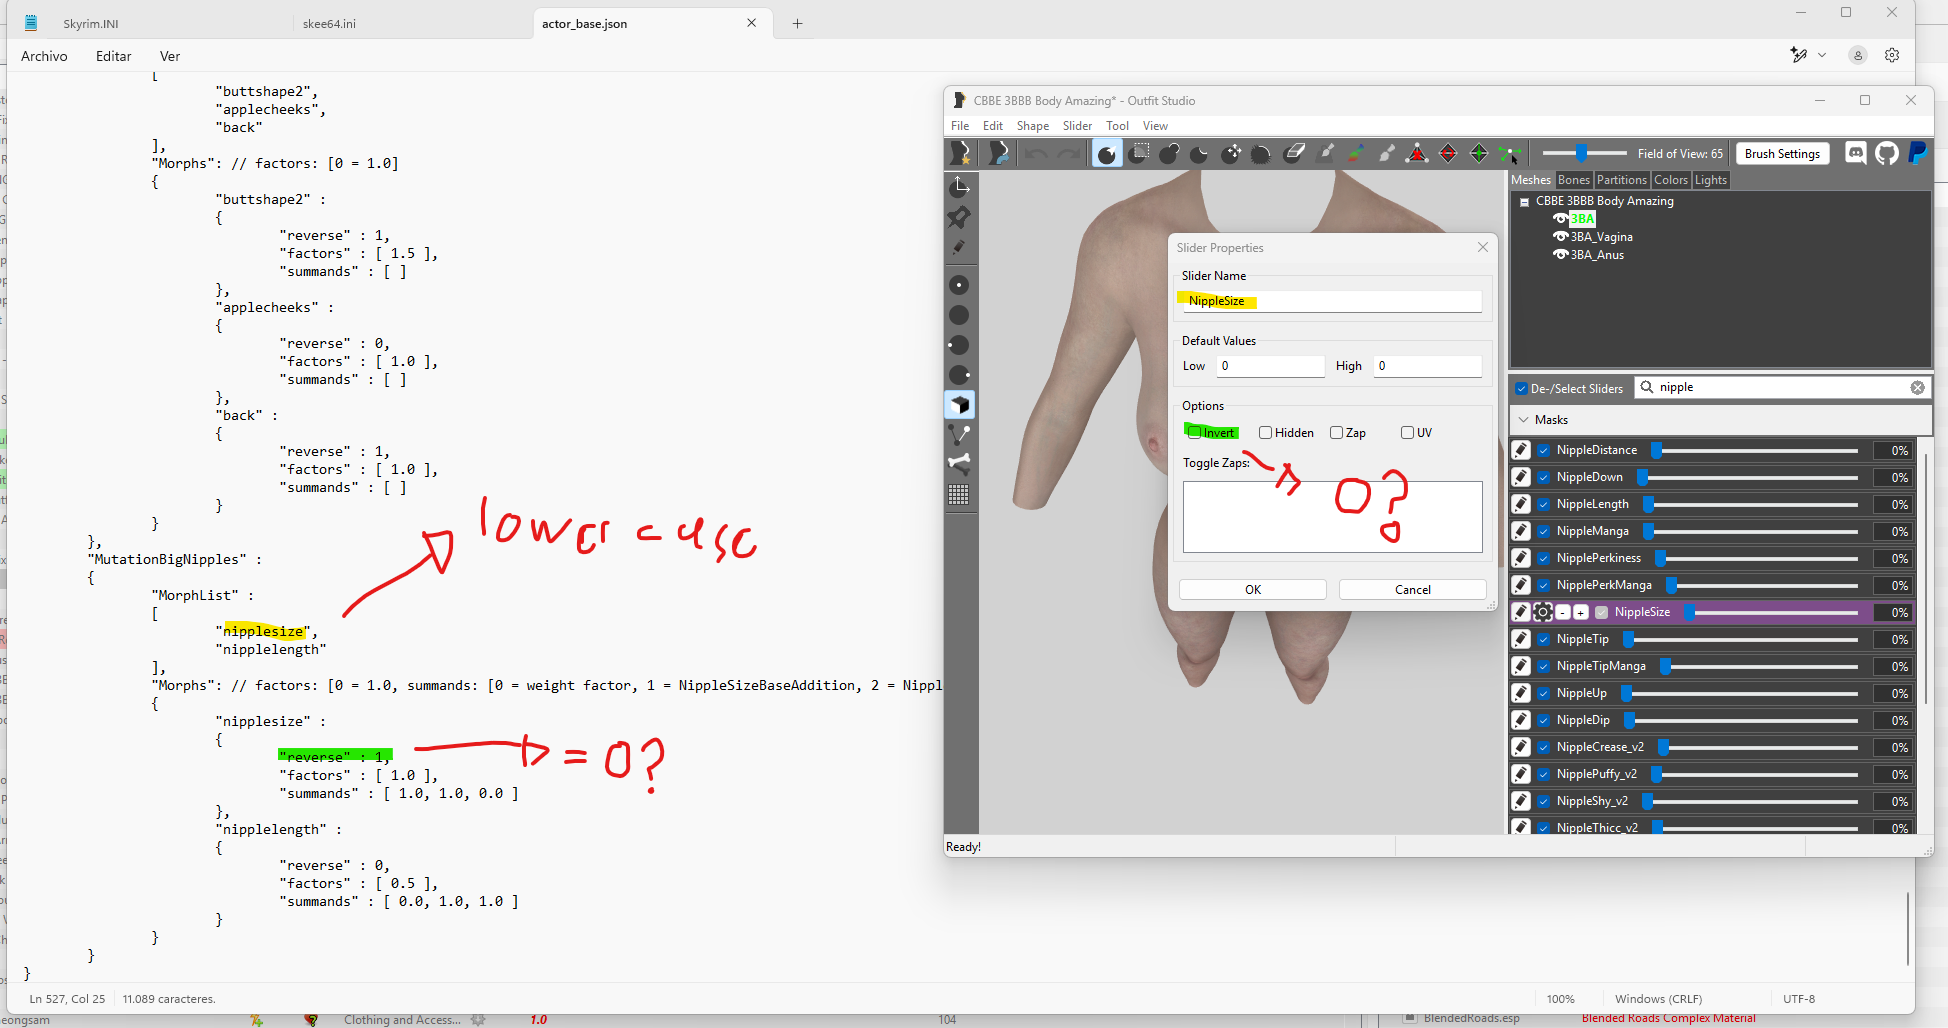Click OK in Slider Properties dialog
This screenshot has height=1028, width=1948.
coord(1252,590)
